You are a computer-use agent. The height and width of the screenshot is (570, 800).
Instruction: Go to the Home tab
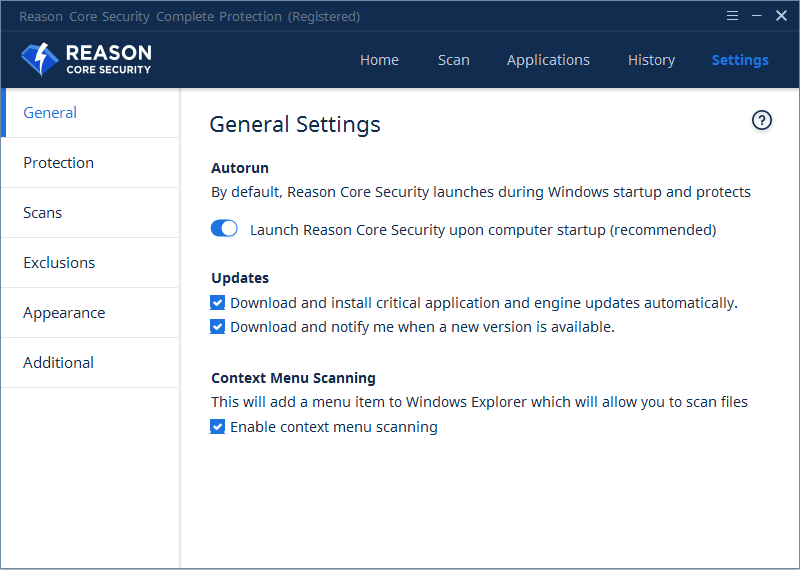[379, 60]
